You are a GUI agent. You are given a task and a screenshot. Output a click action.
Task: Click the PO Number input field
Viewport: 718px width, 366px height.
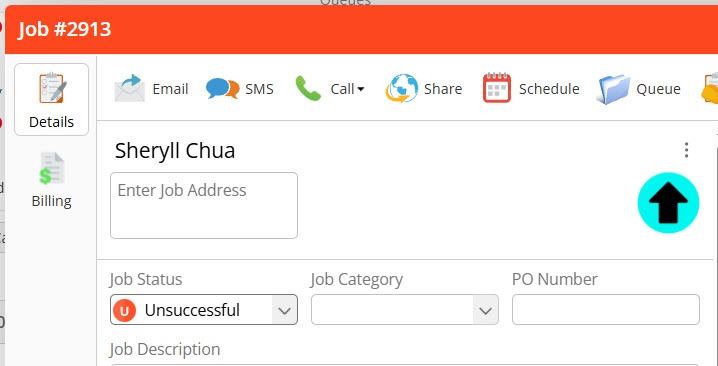click(x=605, y=310)
